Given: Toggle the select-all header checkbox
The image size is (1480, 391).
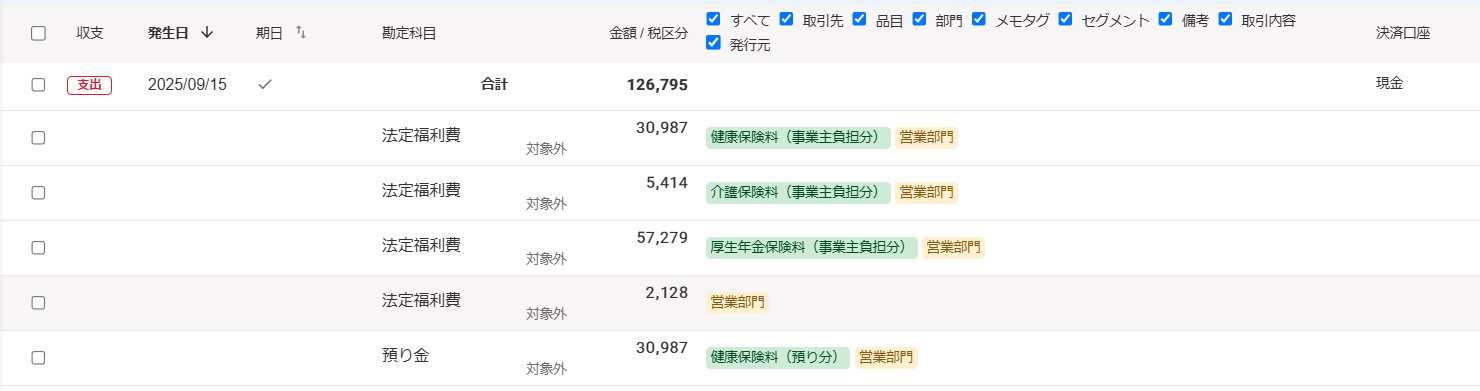Looking at the screenshot, I should pos(38,33).
